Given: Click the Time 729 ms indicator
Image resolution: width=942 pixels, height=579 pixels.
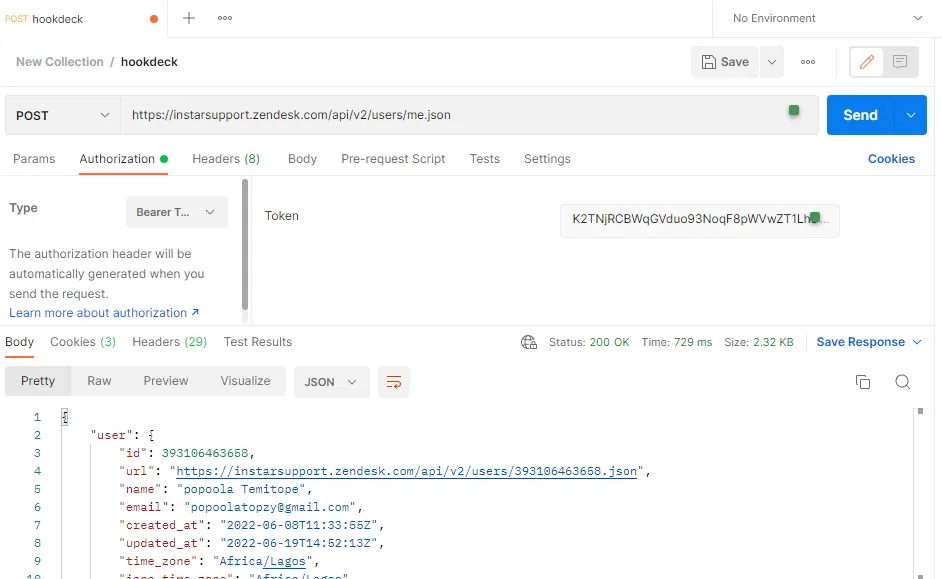Looking at the screenshot, I should 676,342.
